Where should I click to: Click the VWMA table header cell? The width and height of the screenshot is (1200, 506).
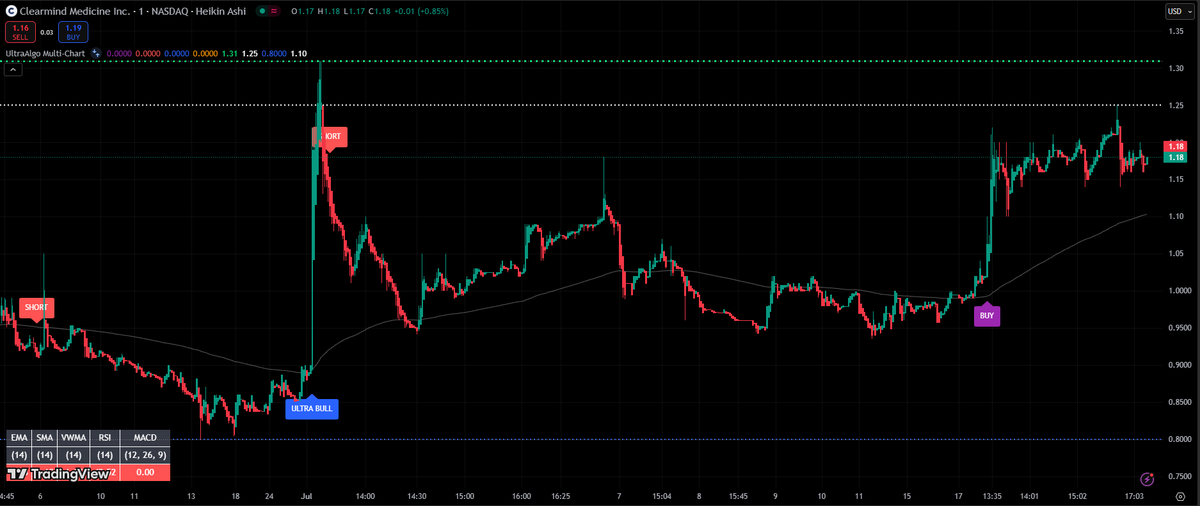tap(72, 437)
